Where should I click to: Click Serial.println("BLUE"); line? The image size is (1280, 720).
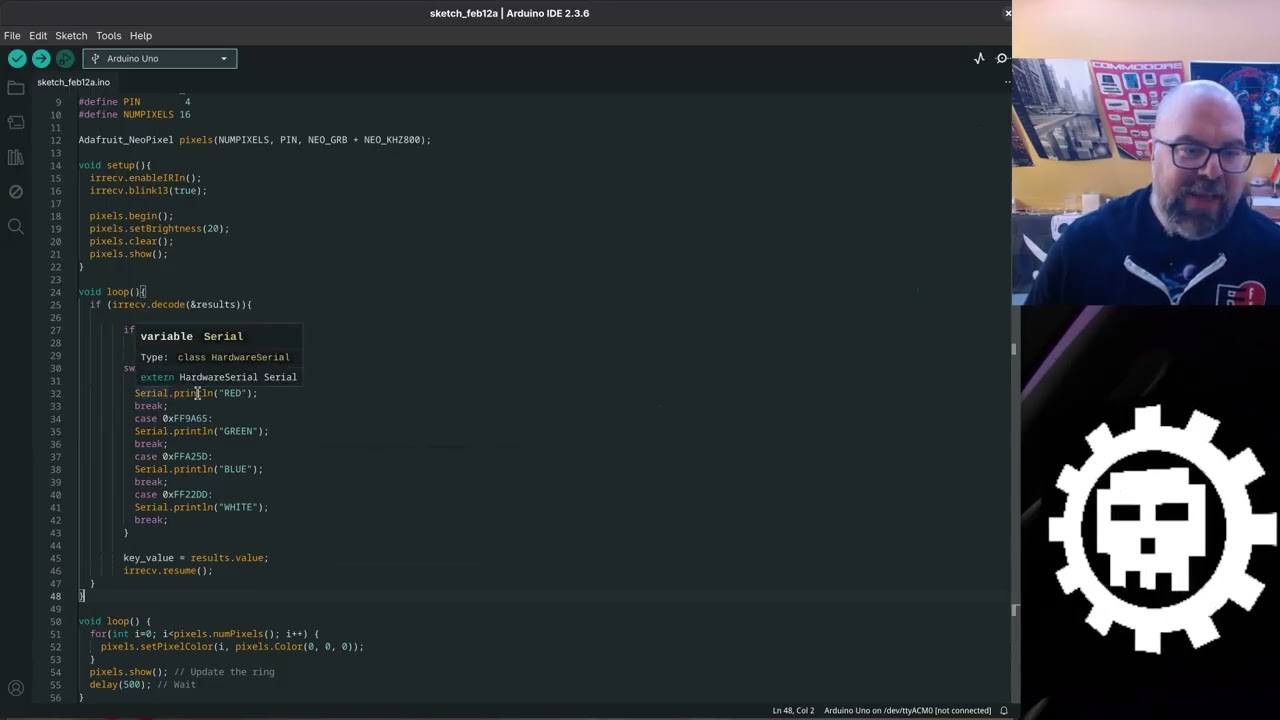(198, 469)
